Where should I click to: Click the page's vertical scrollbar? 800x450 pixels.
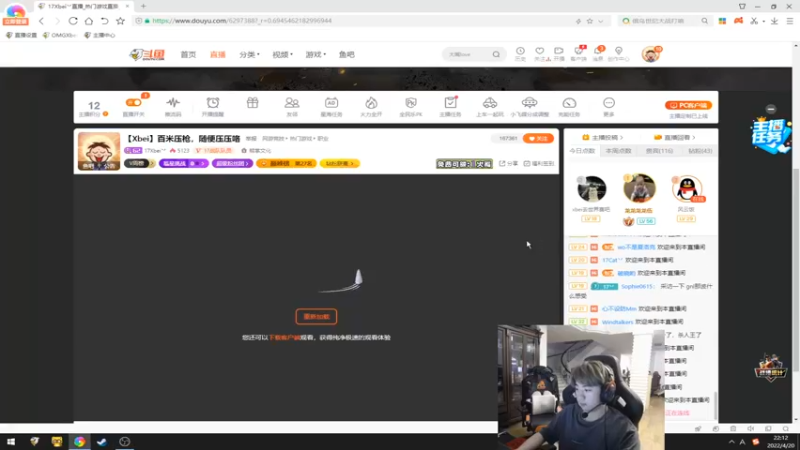796,269
